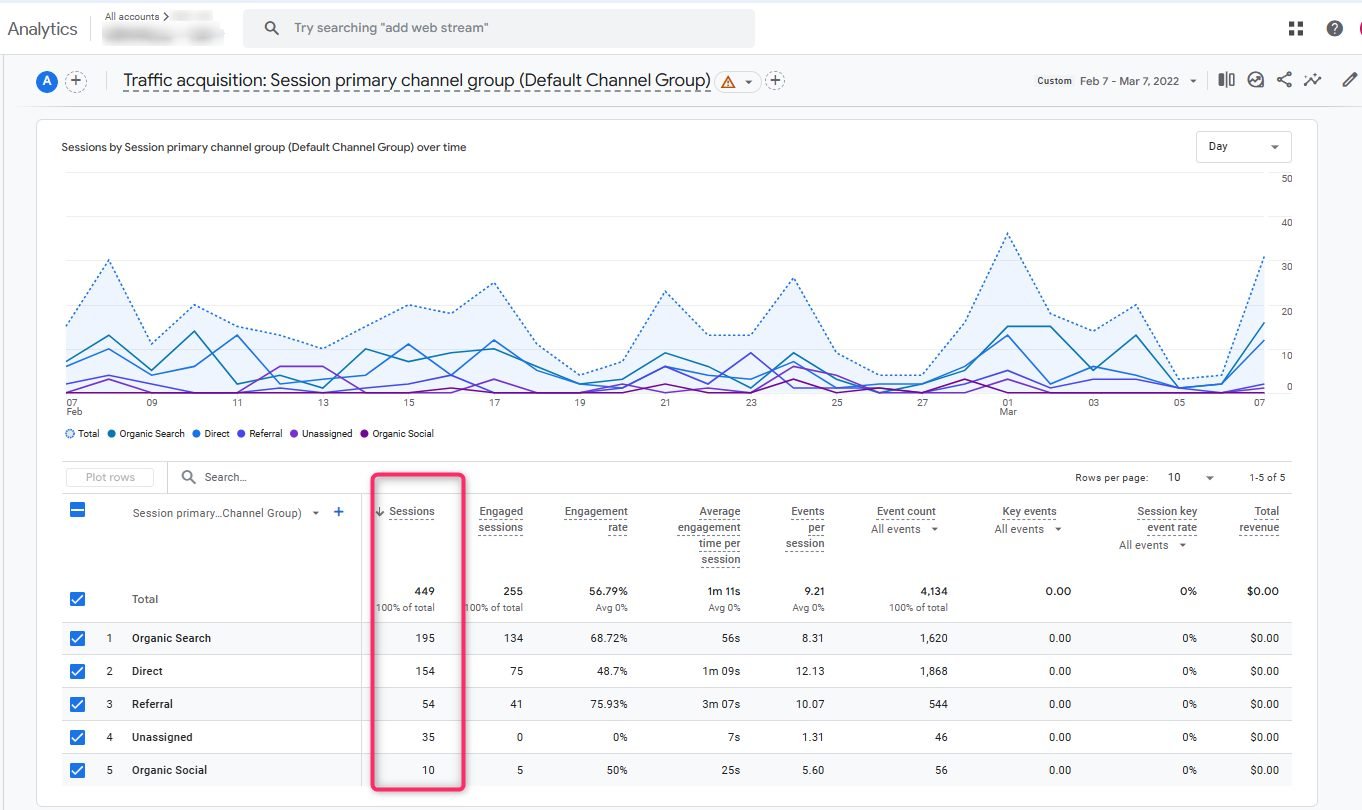Click the Plot rows button
This screenshot has width=1362, height=810.
tap(110, 477)
